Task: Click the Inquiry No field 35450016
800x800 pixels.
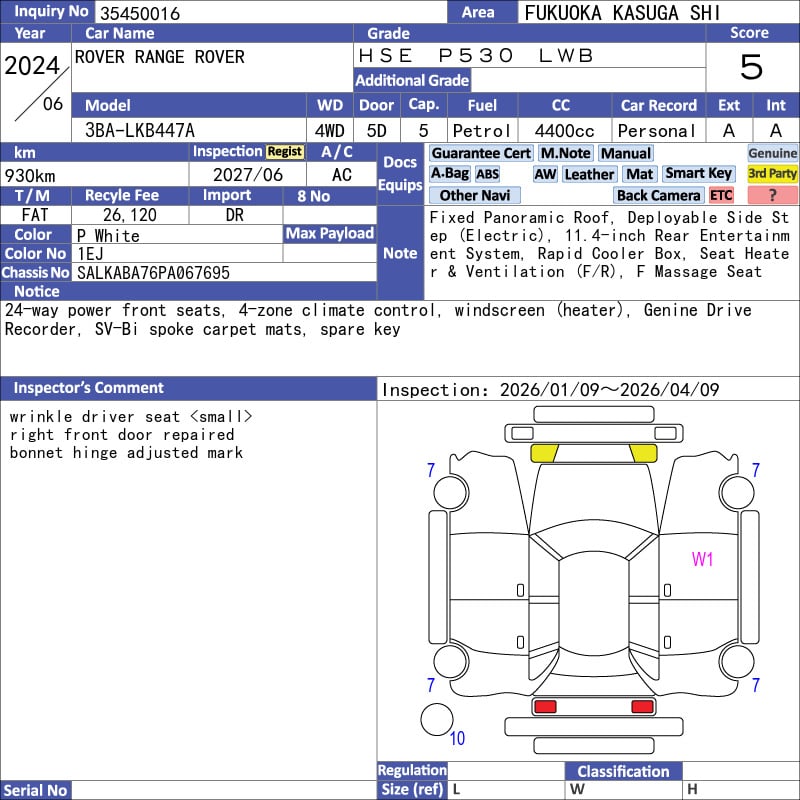Action: [x=139, y=13]
